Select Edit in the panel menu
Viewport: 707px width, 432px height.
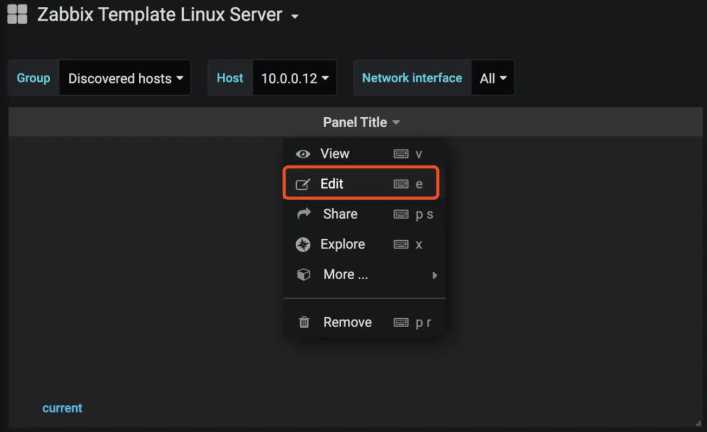coord(361,184)
